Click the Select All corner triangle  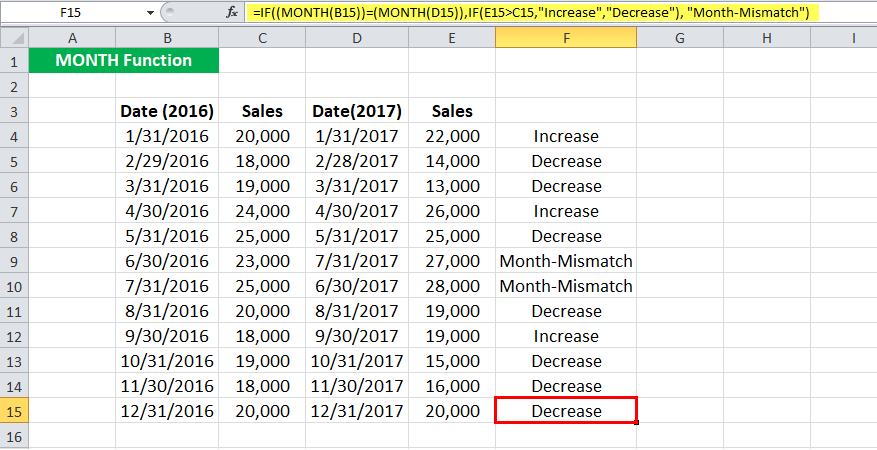click(x=14, y=37)
